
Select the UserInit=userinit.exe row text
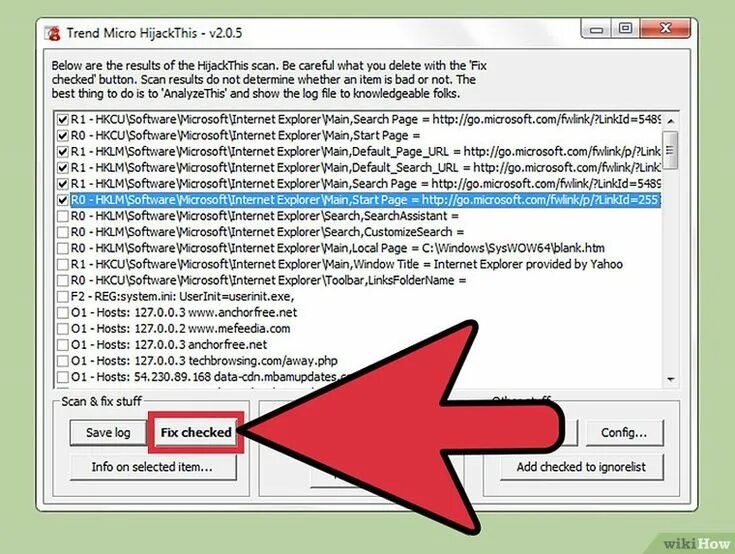(x=182, y=296)
